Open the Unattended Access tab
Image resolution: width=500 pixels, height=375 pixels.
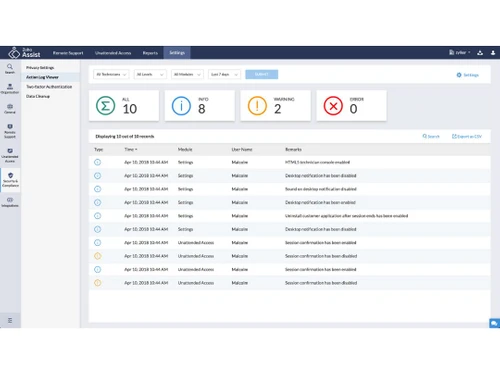pos(113,53)
